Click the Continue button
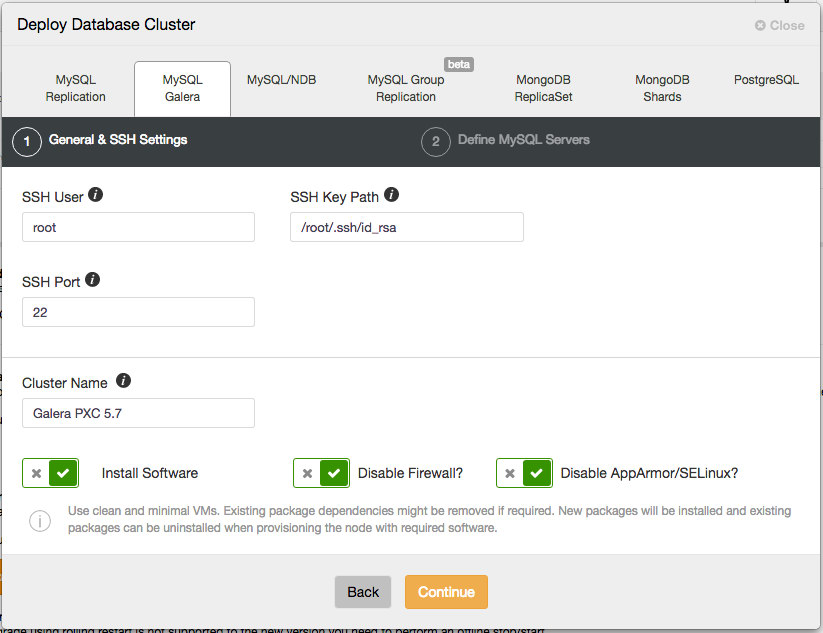This screenshot has width=823, height=633. pyautogui.click(x=446, y=592)
